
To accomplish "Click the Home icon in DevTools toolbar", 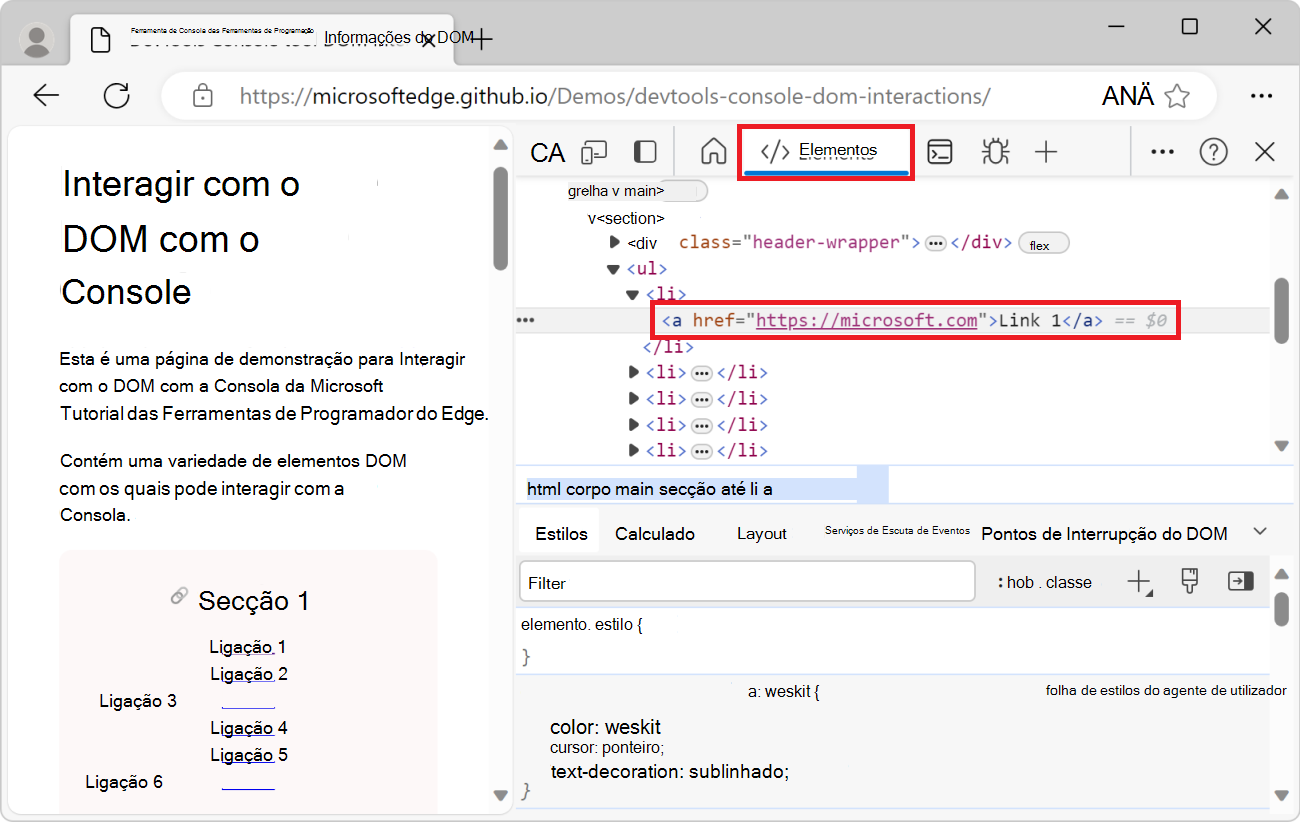I will [x=713, y=151].
